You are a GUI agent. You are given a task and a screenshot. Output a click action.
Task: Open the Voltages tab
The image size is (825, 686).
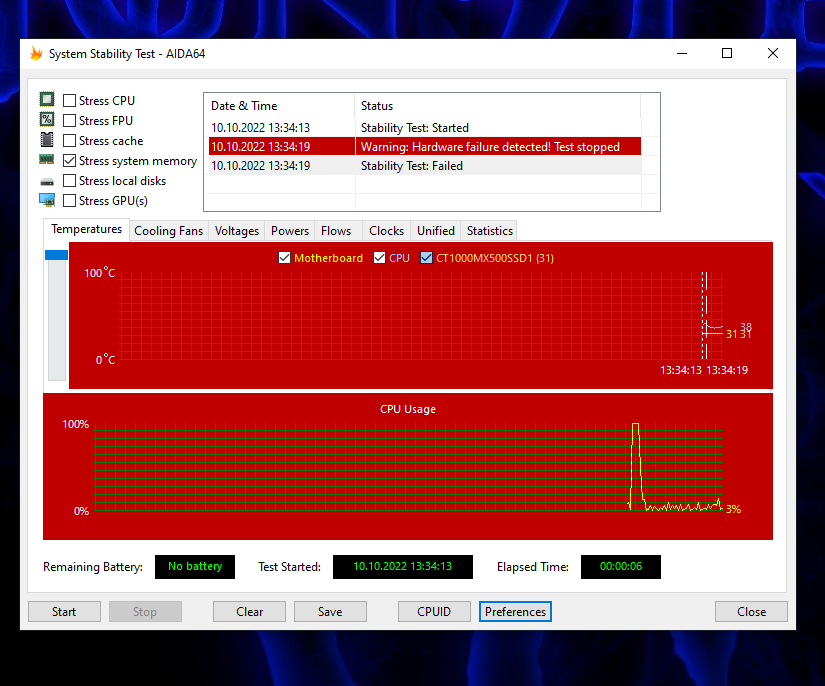pos(237,231)
